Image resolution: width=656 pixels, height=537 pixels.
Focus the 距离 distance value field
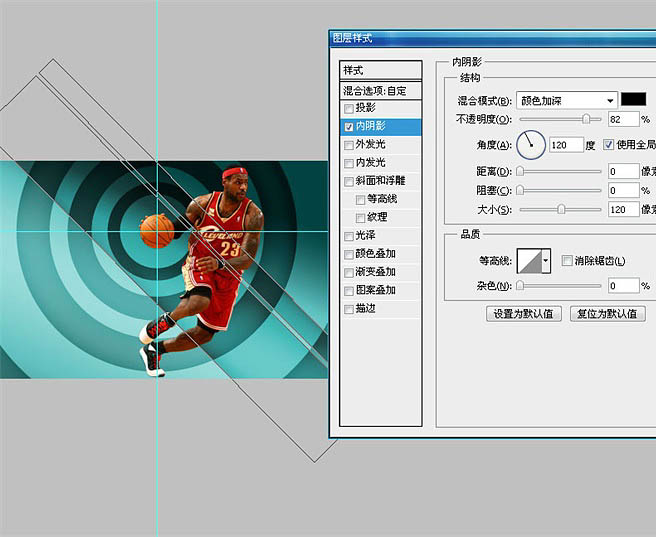click(623, 171)
